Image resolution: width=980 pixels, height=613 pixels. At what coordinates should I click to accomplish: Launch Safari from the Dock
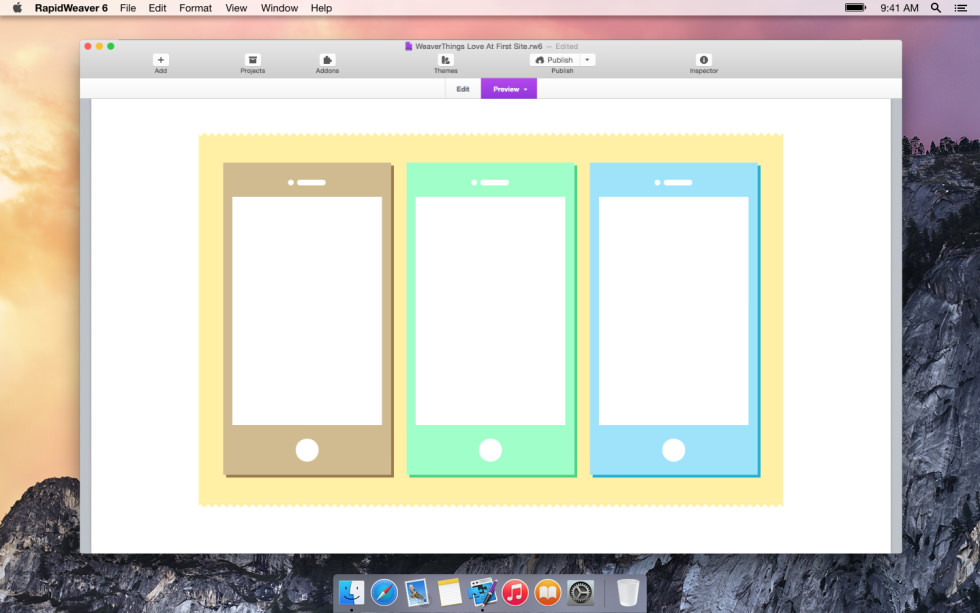click(384, 592)
